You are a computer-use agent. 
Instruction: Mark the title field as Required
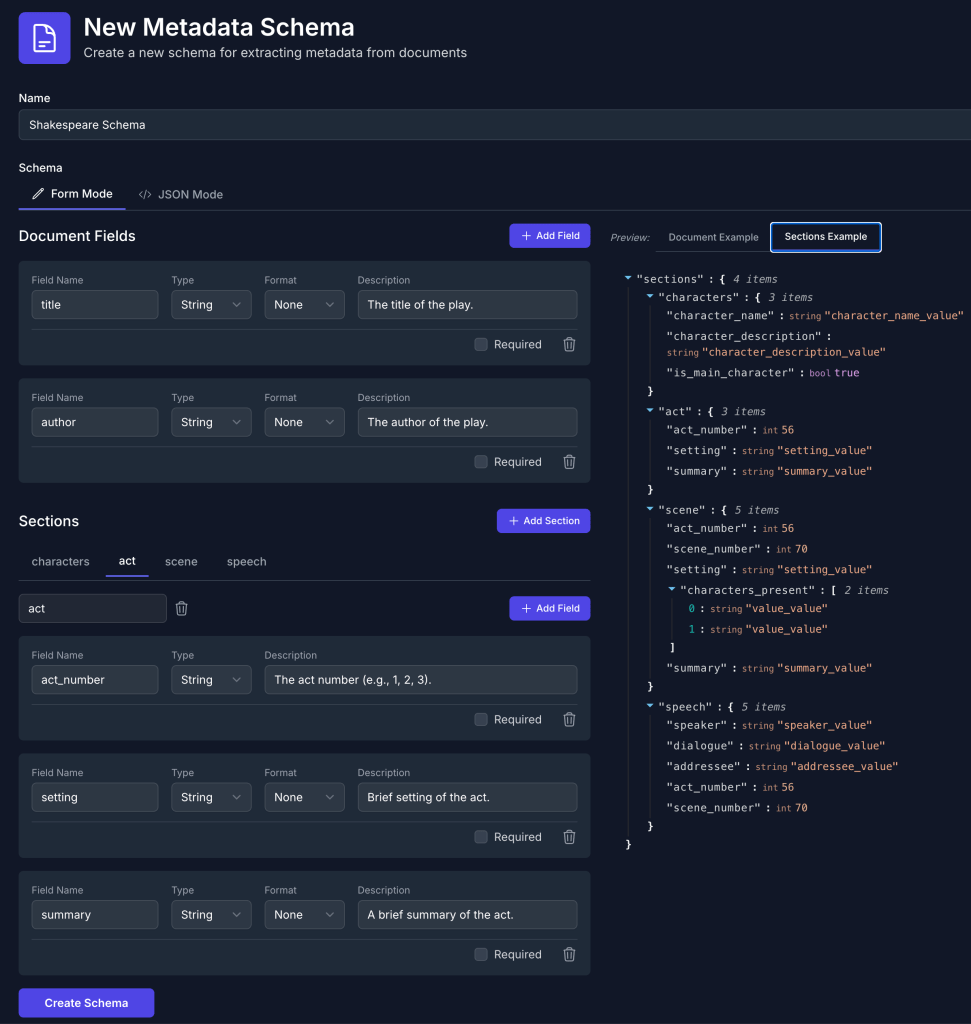pyautogui.click(x=481, y=344)
